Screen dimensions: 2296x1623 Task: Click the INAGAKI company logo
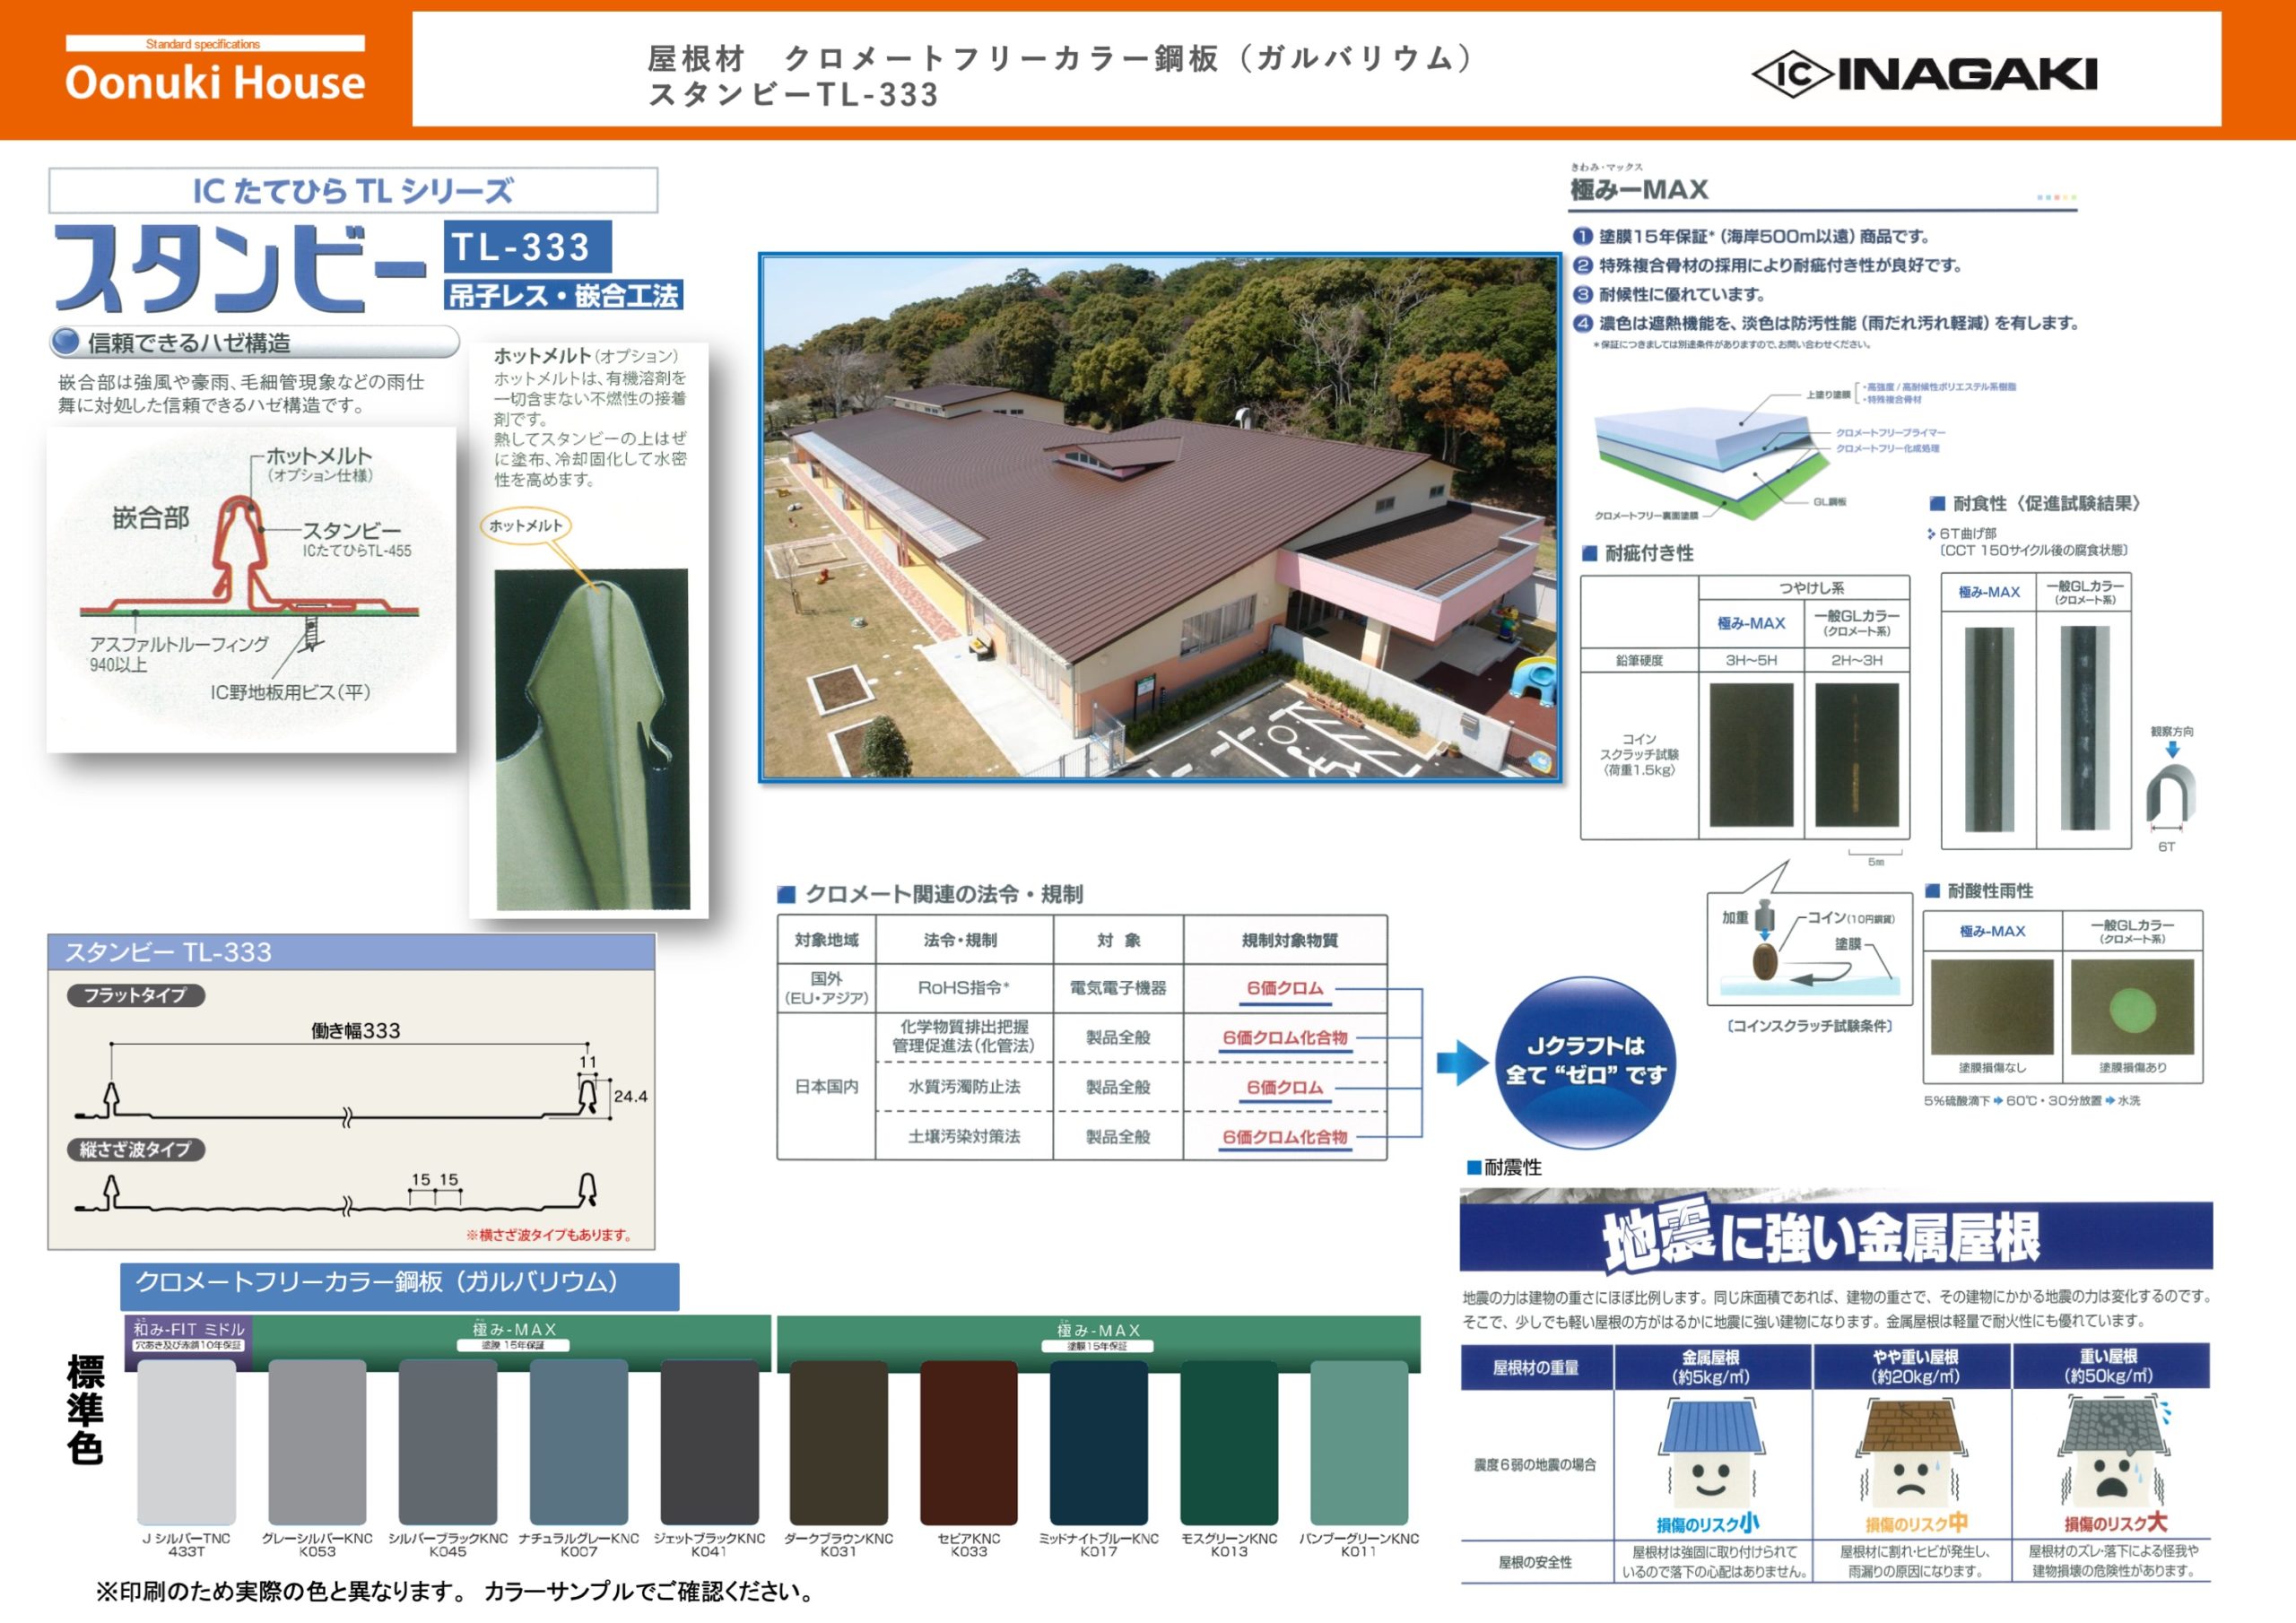point(1924,74)
